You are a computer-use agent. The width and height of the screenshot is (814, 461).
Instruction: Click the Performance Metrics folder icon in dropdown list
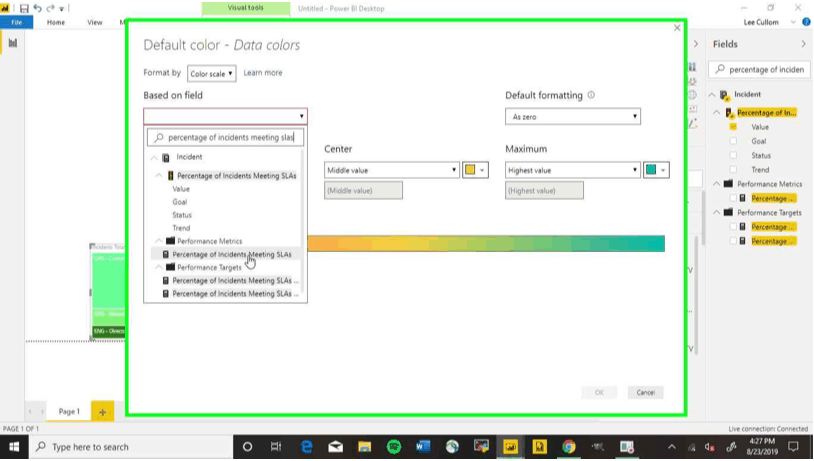[170, 241]
